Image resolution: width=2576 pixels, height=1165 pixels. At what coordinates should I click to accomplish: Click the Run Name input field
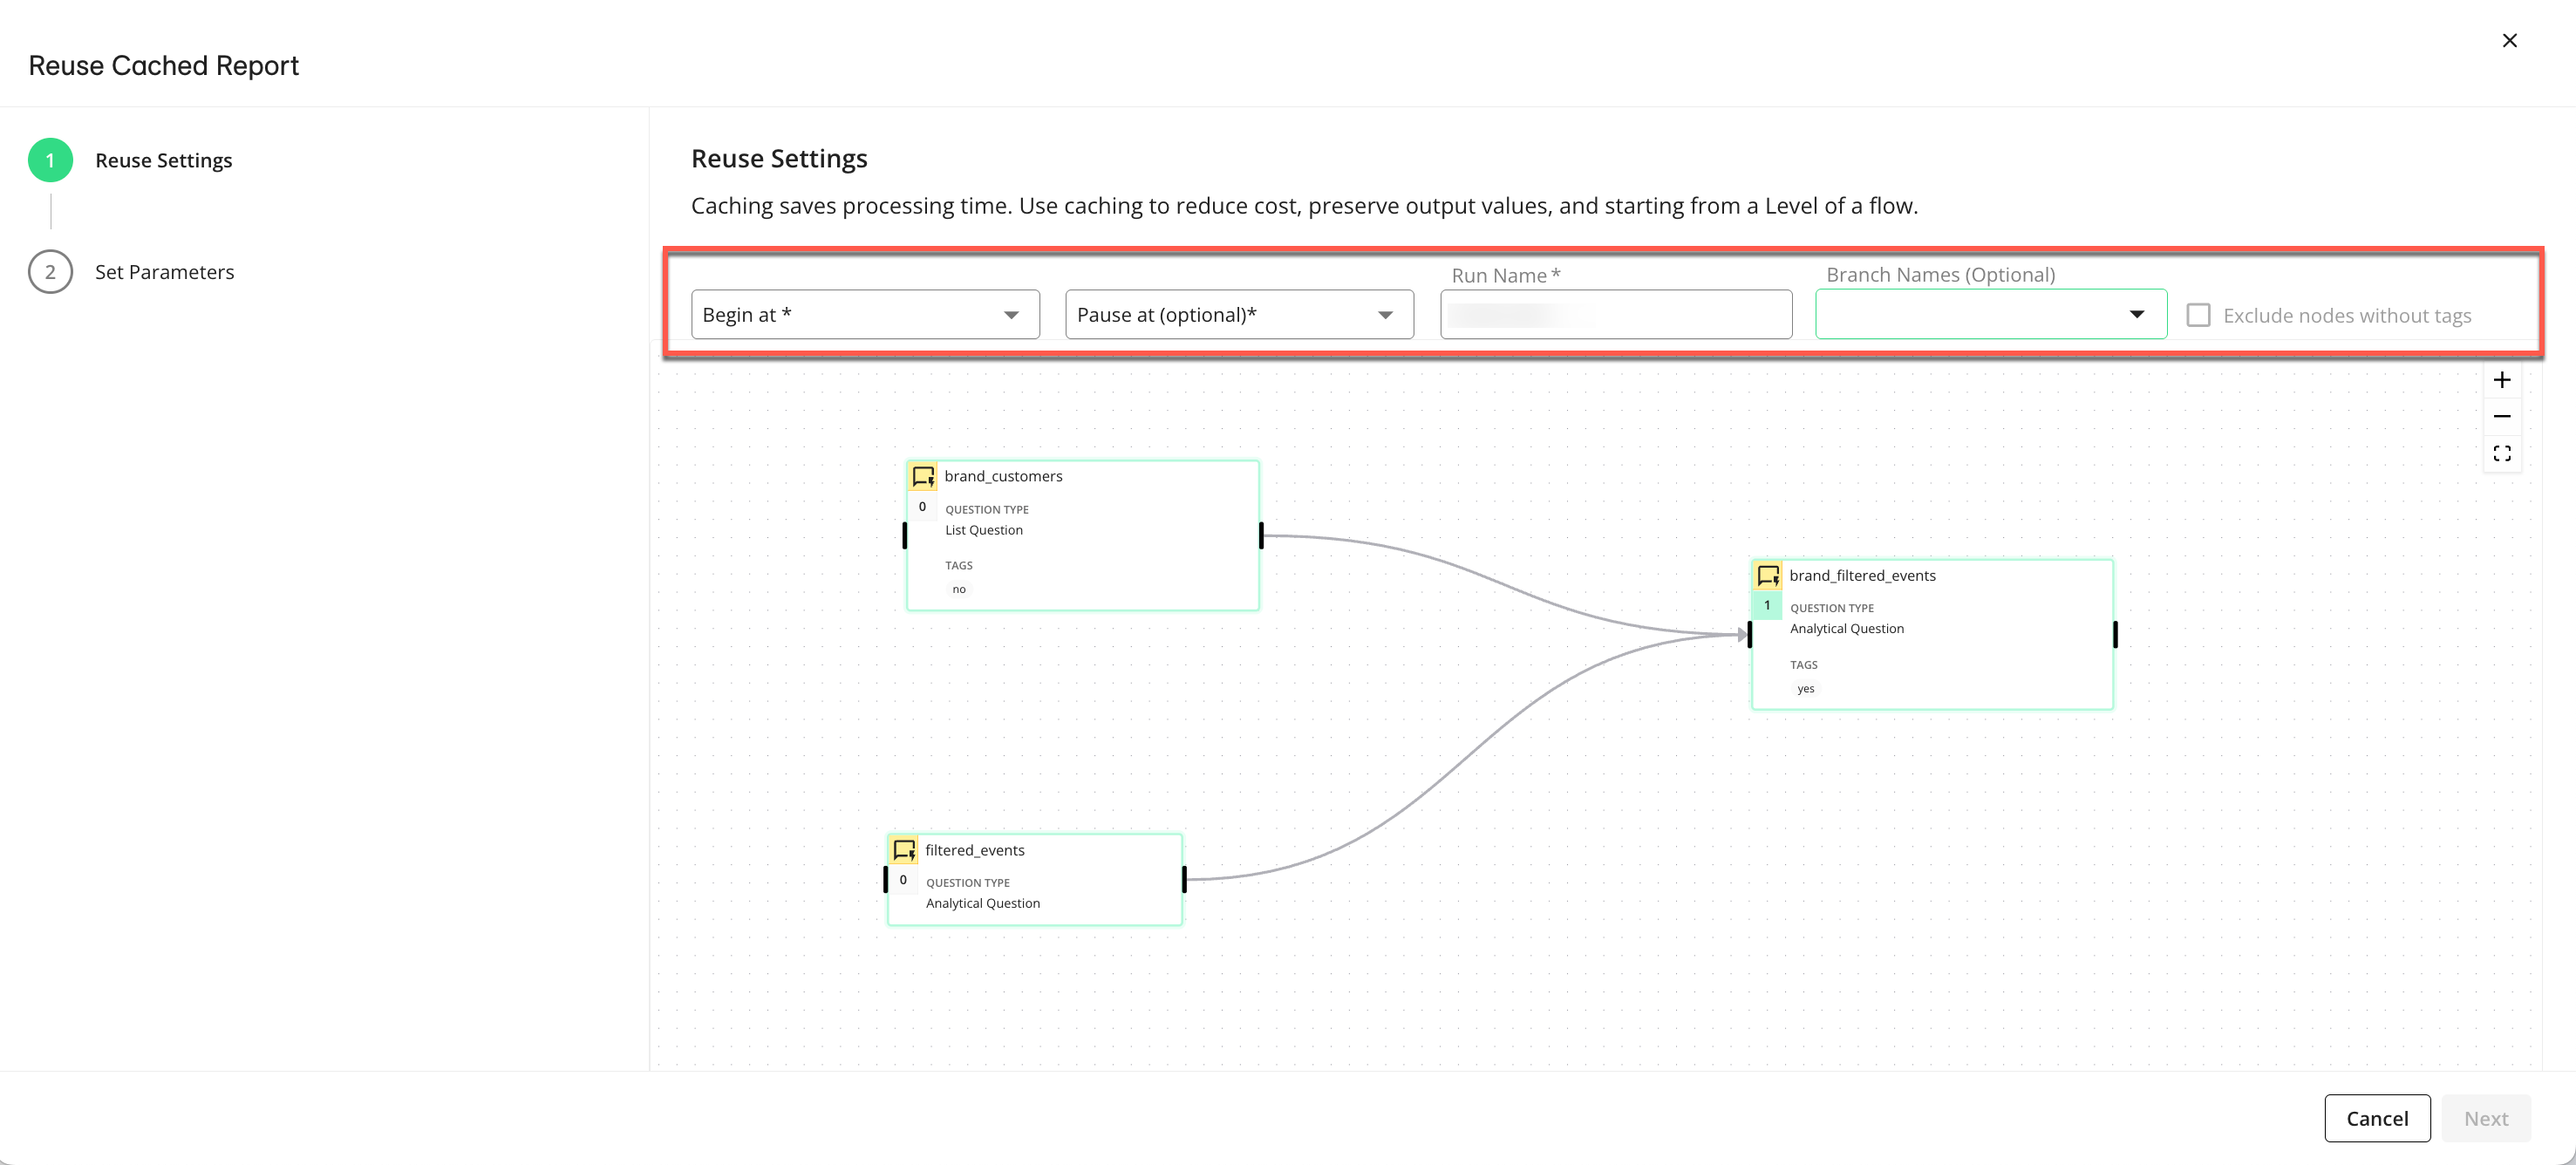1615,315
